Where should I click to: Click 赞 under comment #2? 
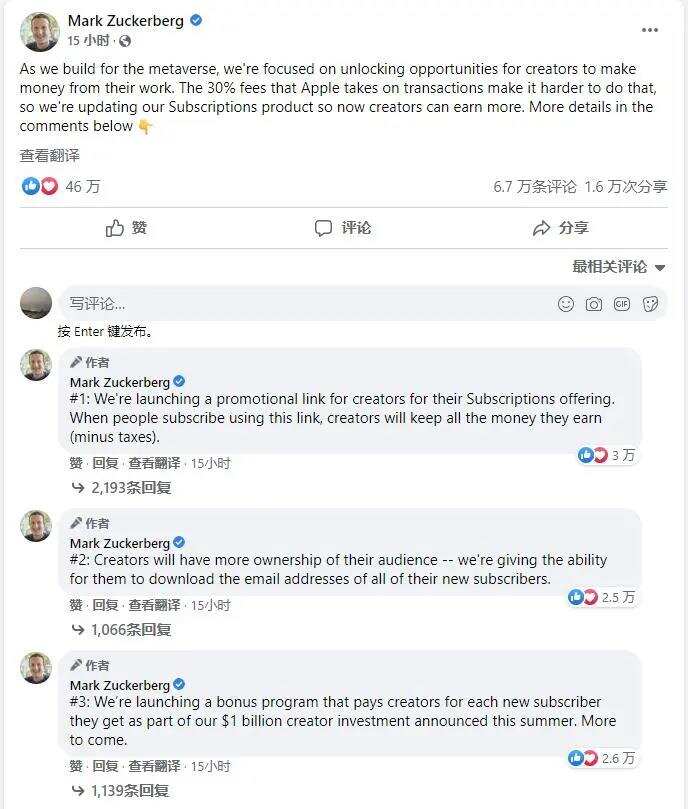(x=76, y=605)
